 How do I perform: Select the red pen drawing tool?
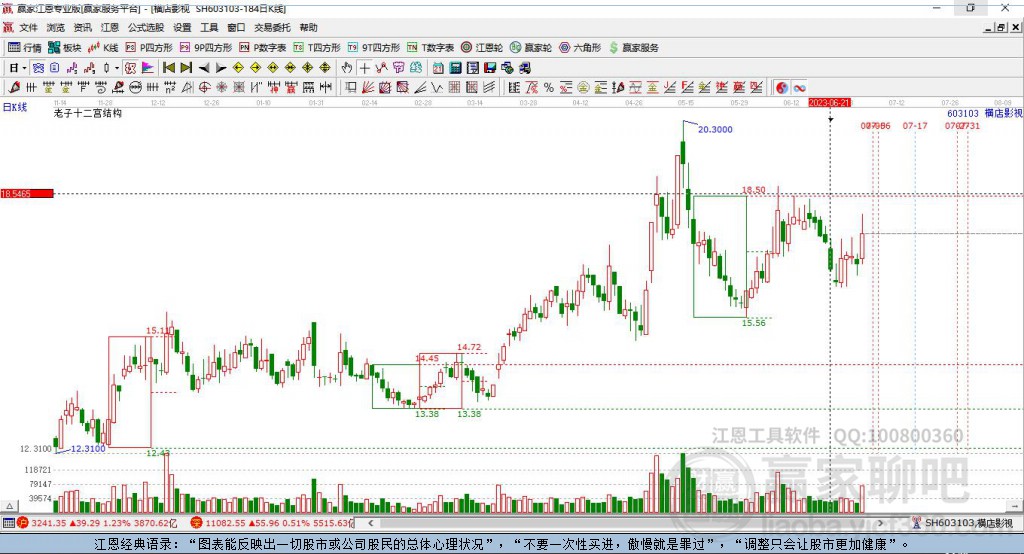(x=14, y=88)
